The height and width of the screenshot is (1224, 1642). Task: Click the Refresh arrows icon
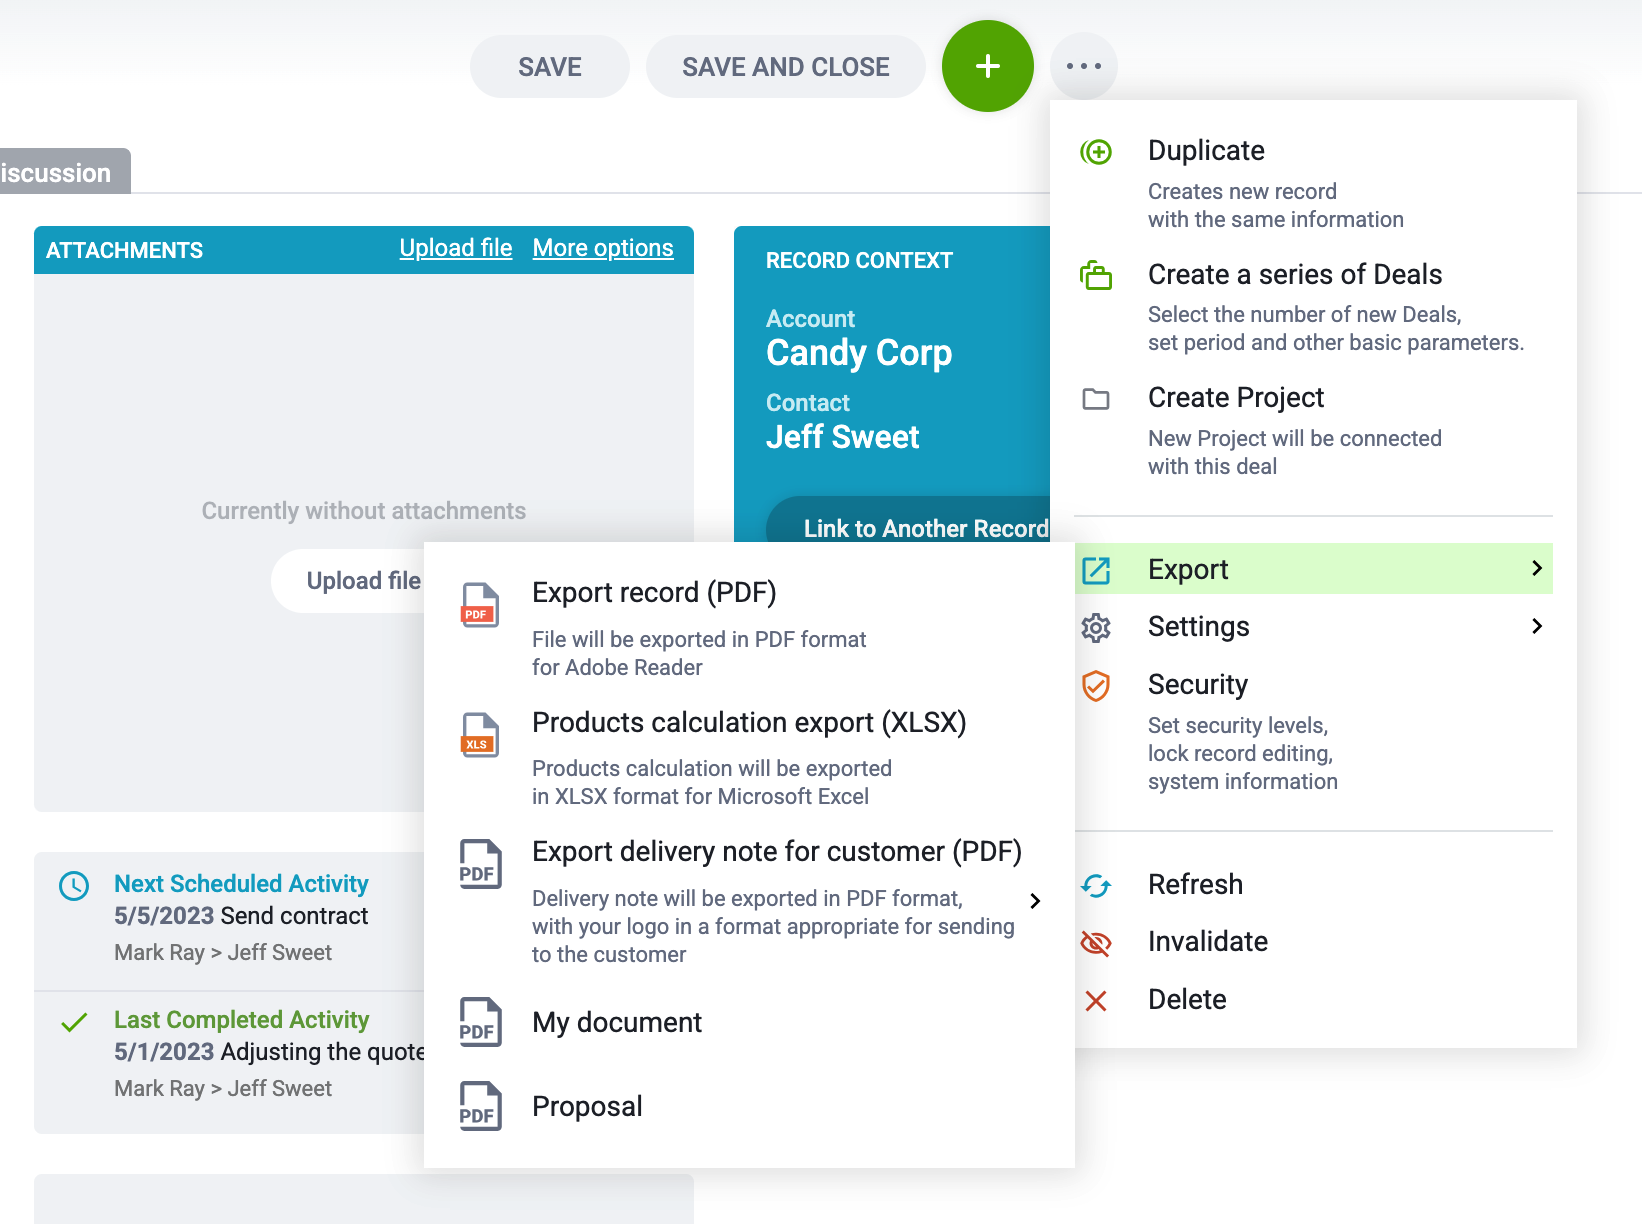click(x=1096, y=885)
